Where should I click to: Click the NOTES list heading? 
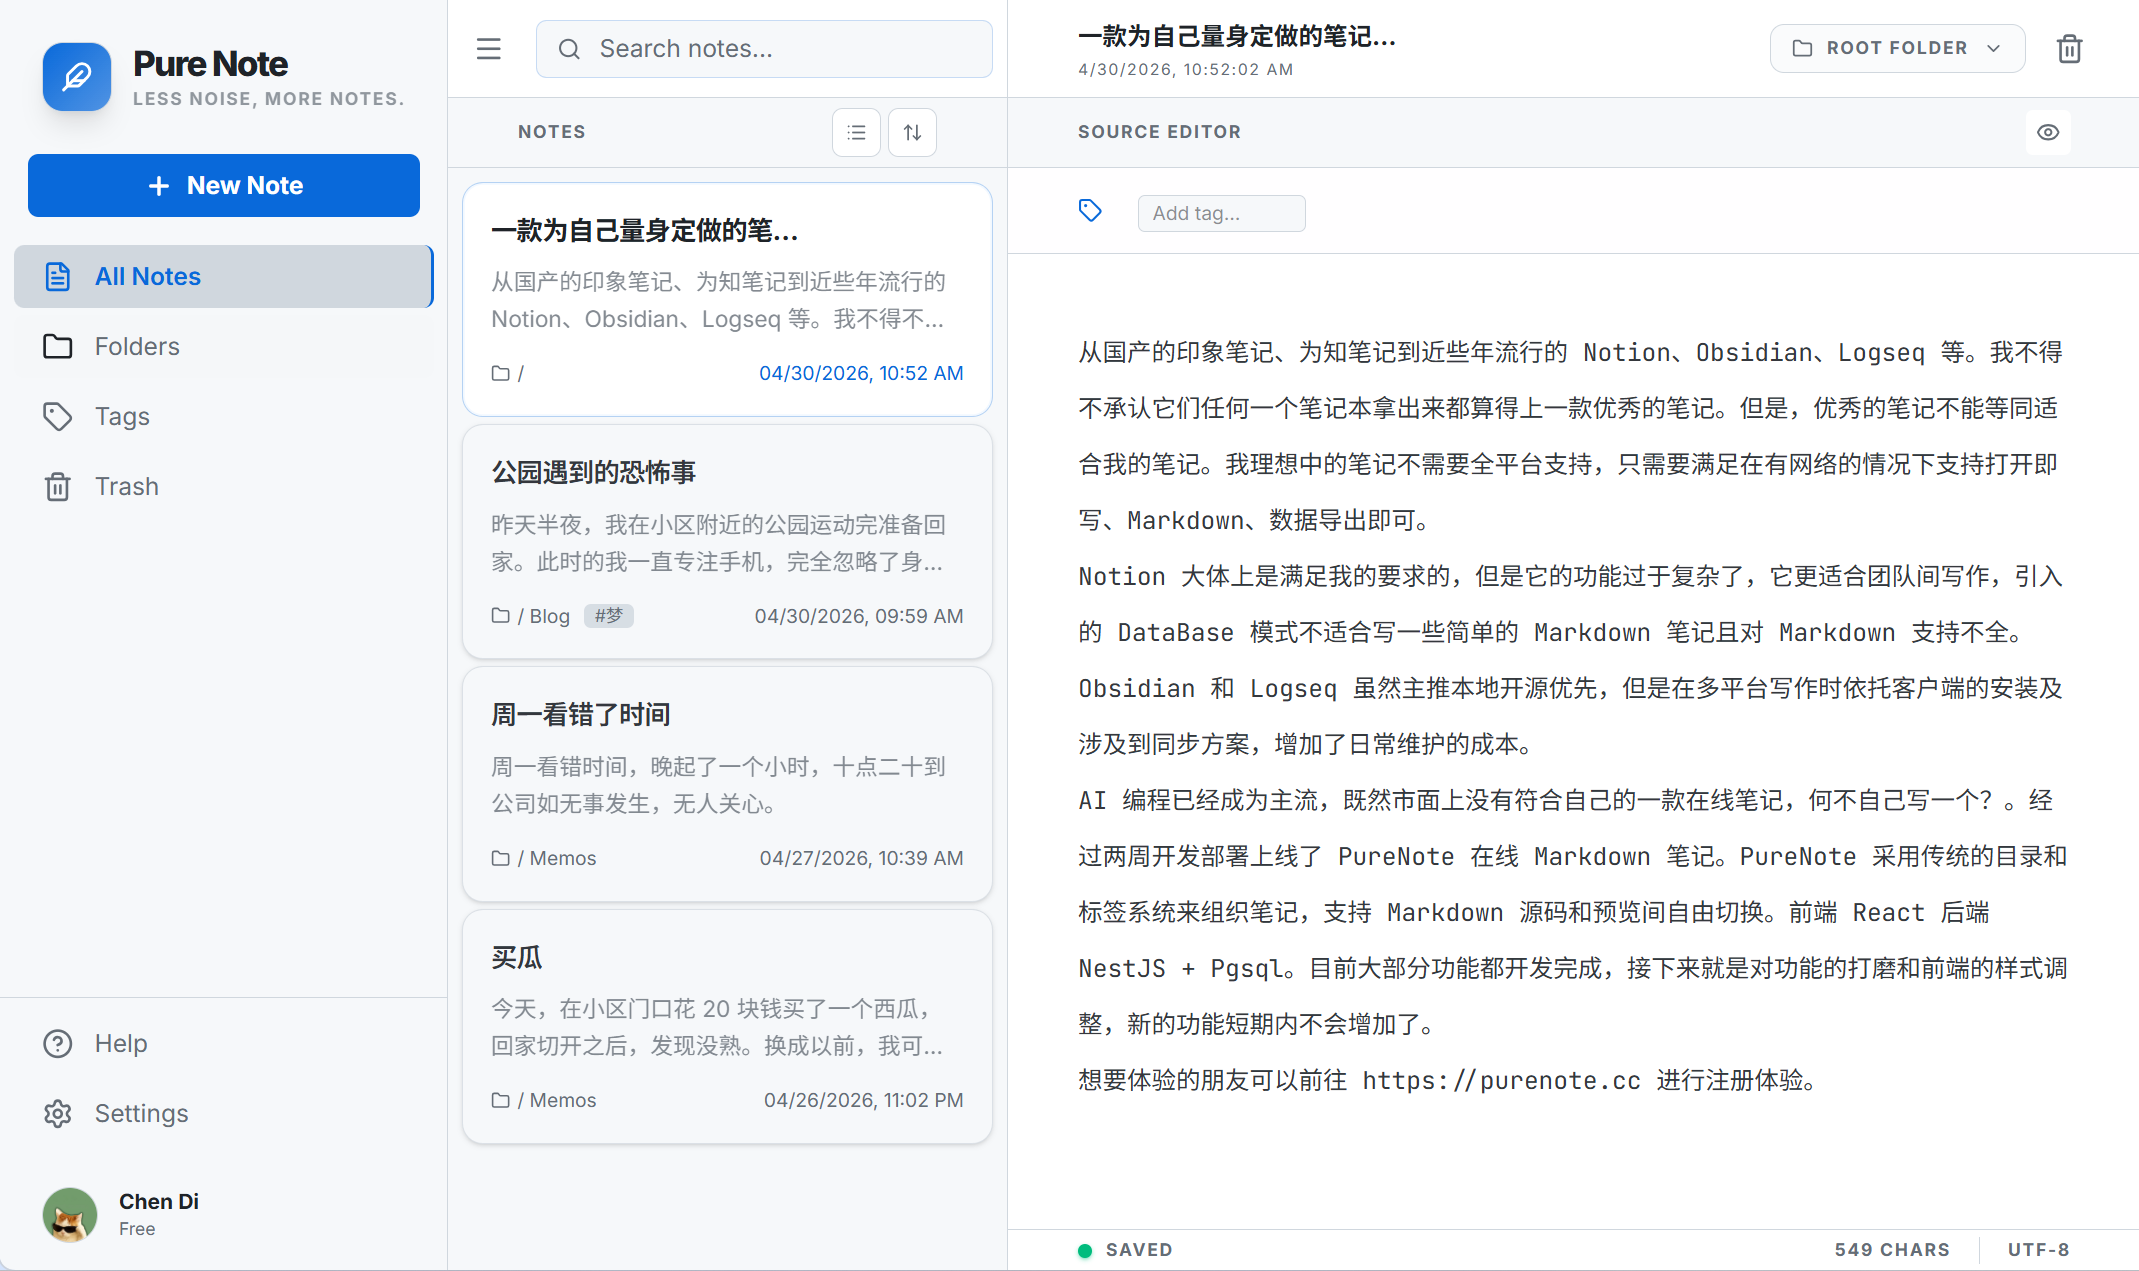pos(552,132)
